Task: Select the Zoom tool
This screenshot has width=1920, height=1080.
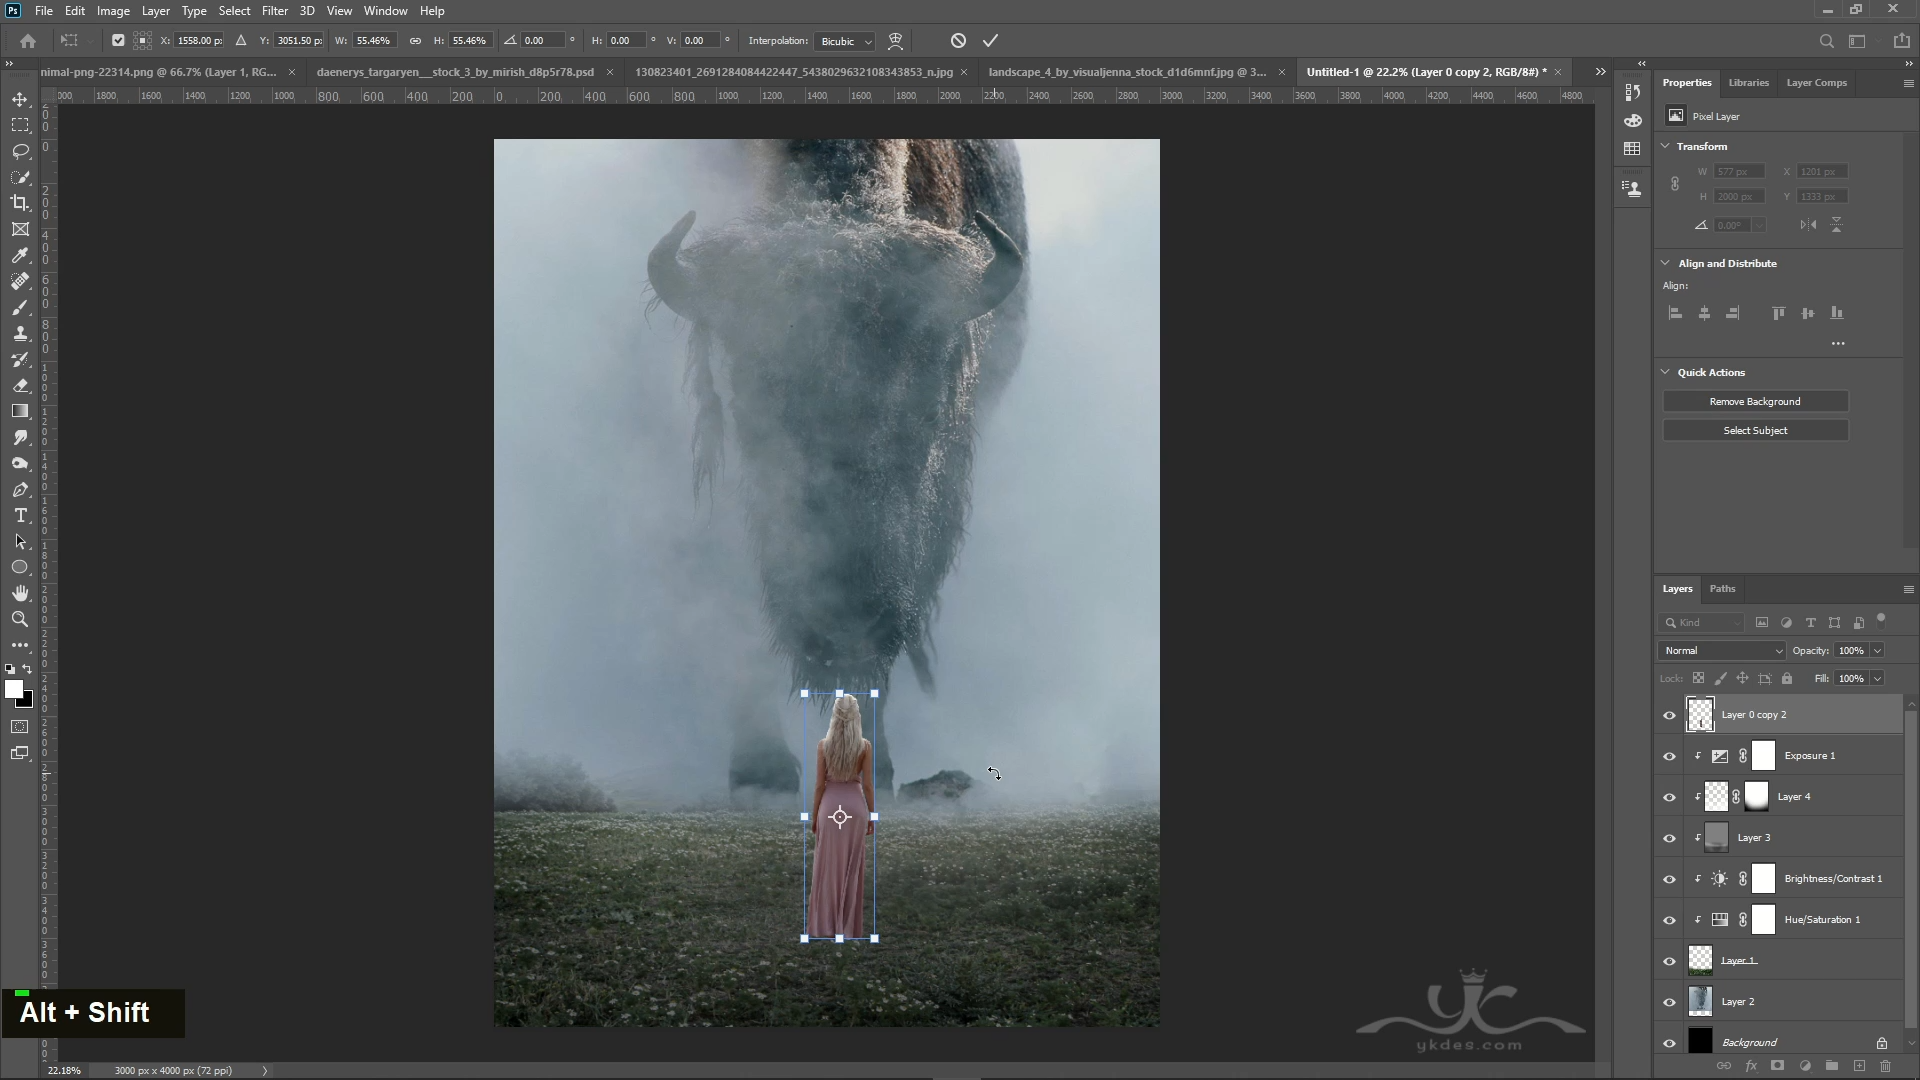Action: (20, 619)
